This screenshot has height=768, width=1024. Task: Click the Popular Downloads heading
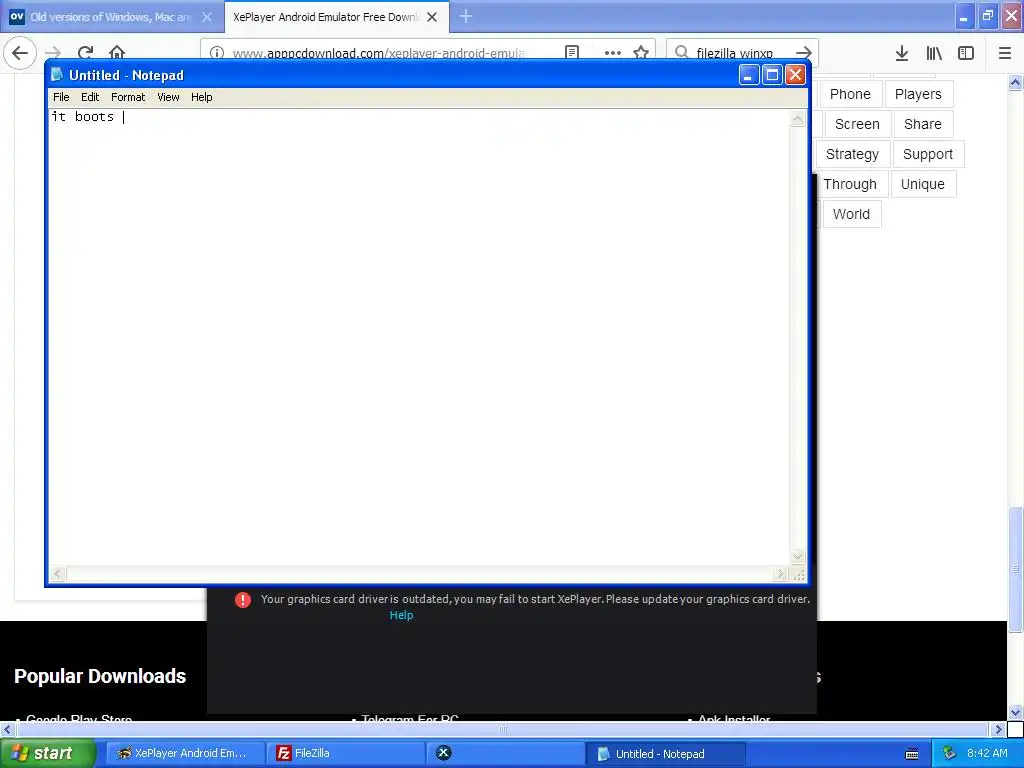coord(100,676)
